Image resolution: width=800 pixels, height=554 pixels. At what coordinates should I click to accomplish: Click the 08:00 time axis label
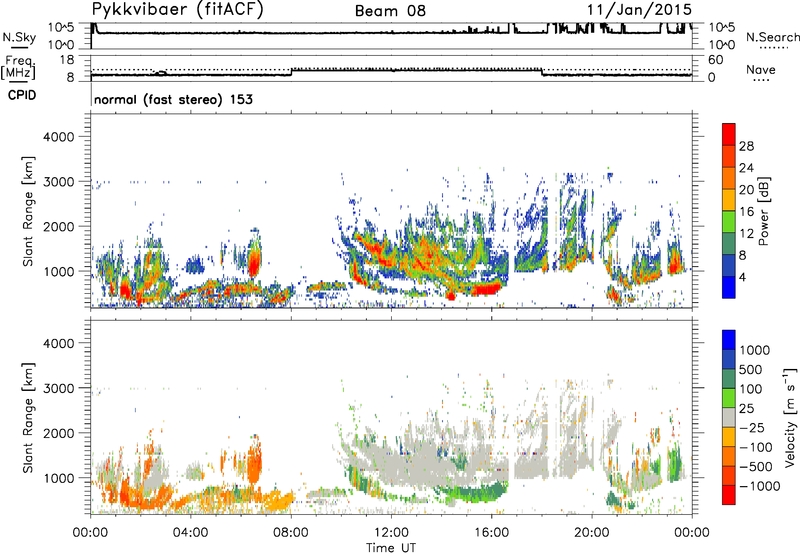point(291,533)
